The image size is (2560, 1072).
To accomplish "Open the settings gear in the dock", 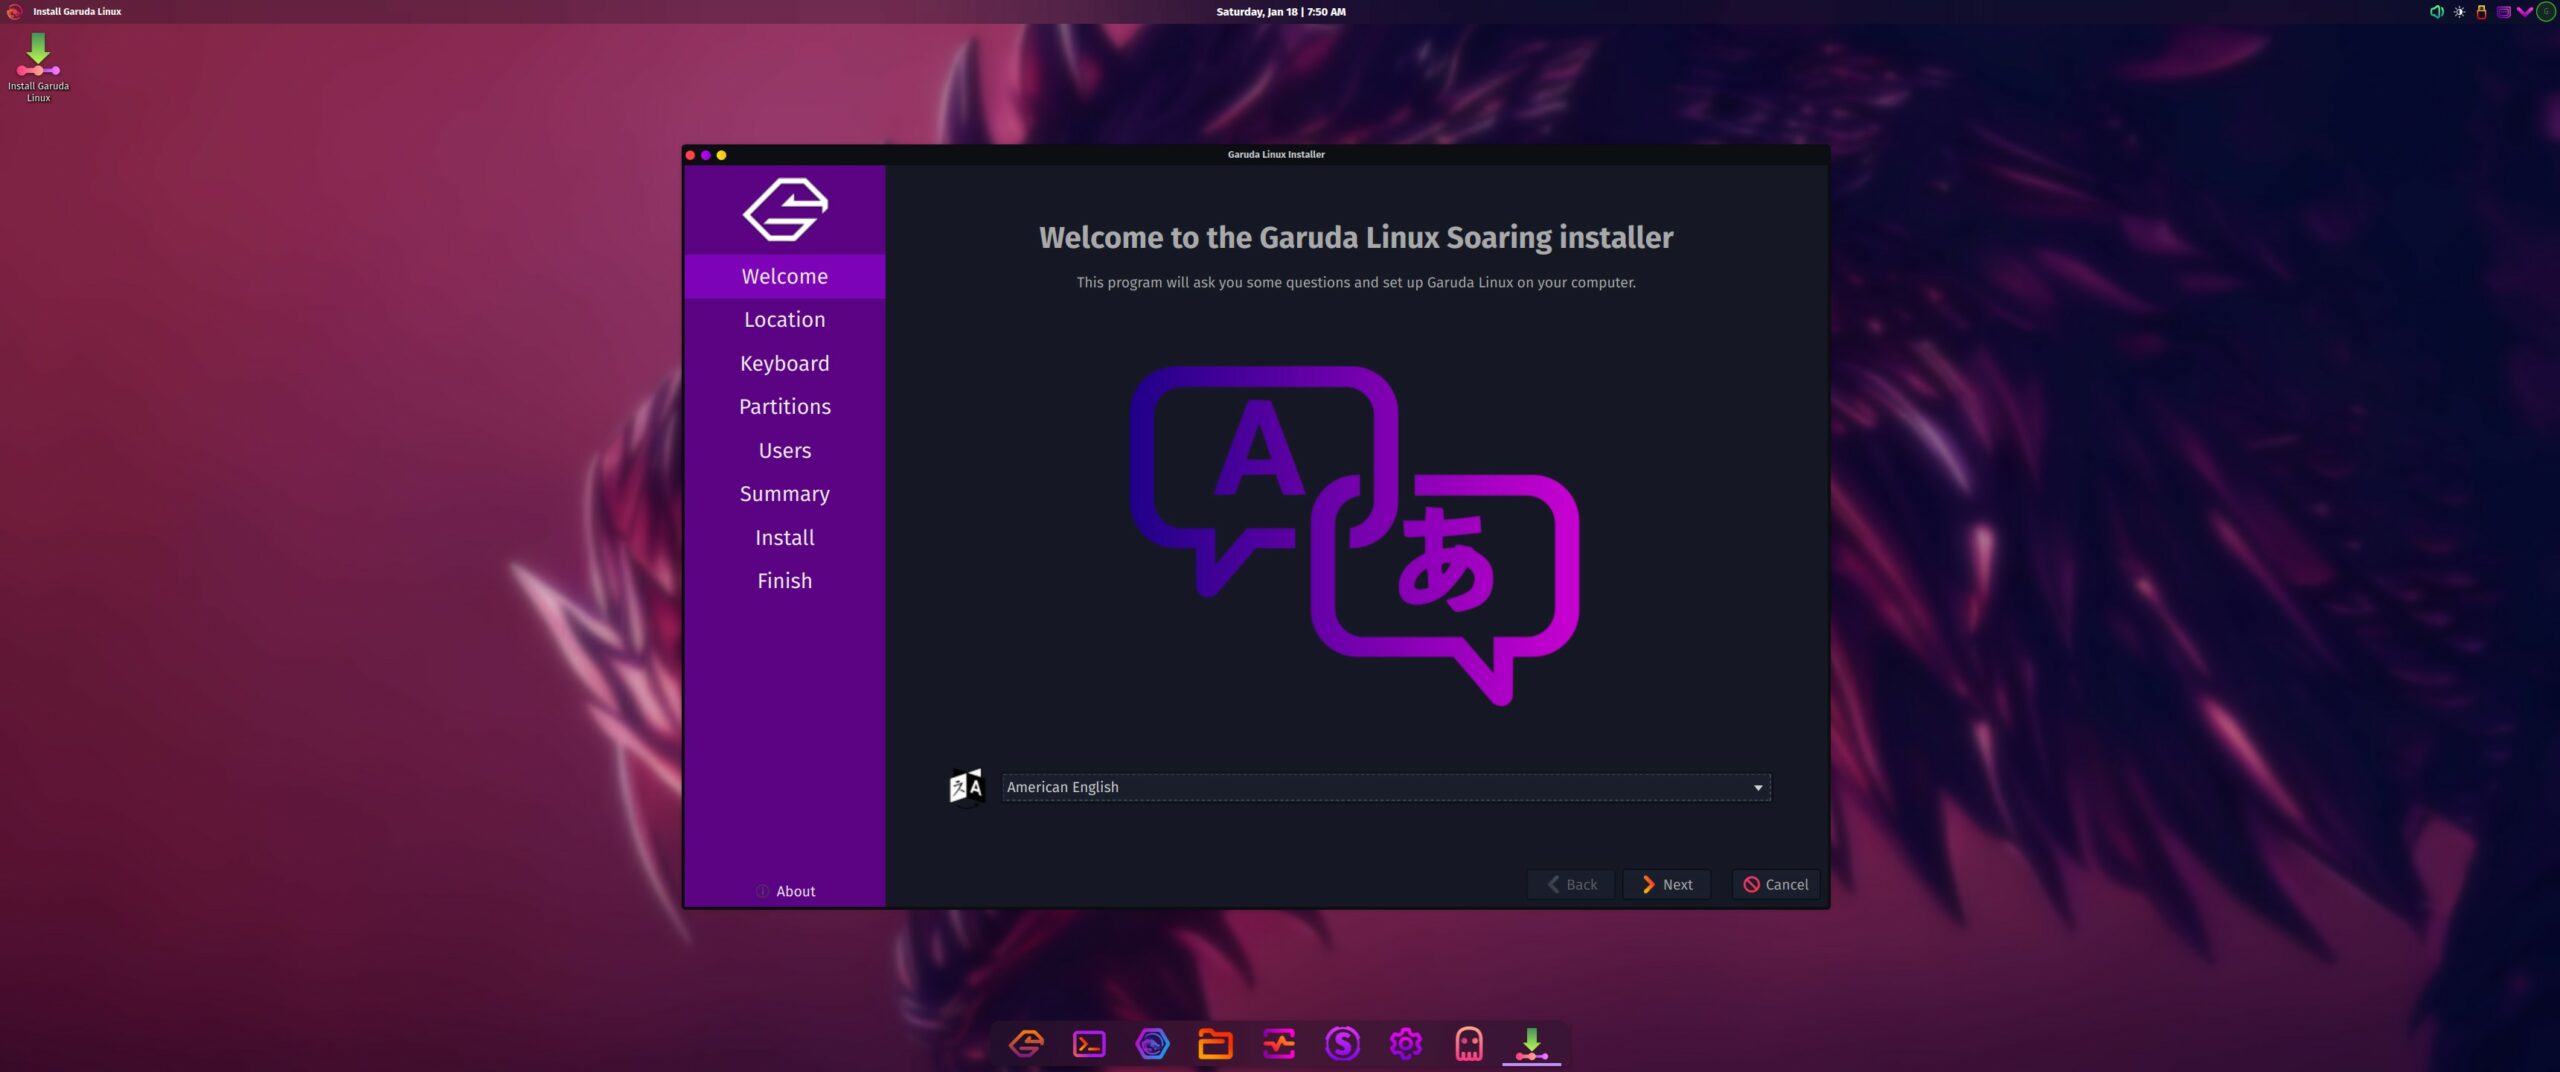I will (1405, 1044).
